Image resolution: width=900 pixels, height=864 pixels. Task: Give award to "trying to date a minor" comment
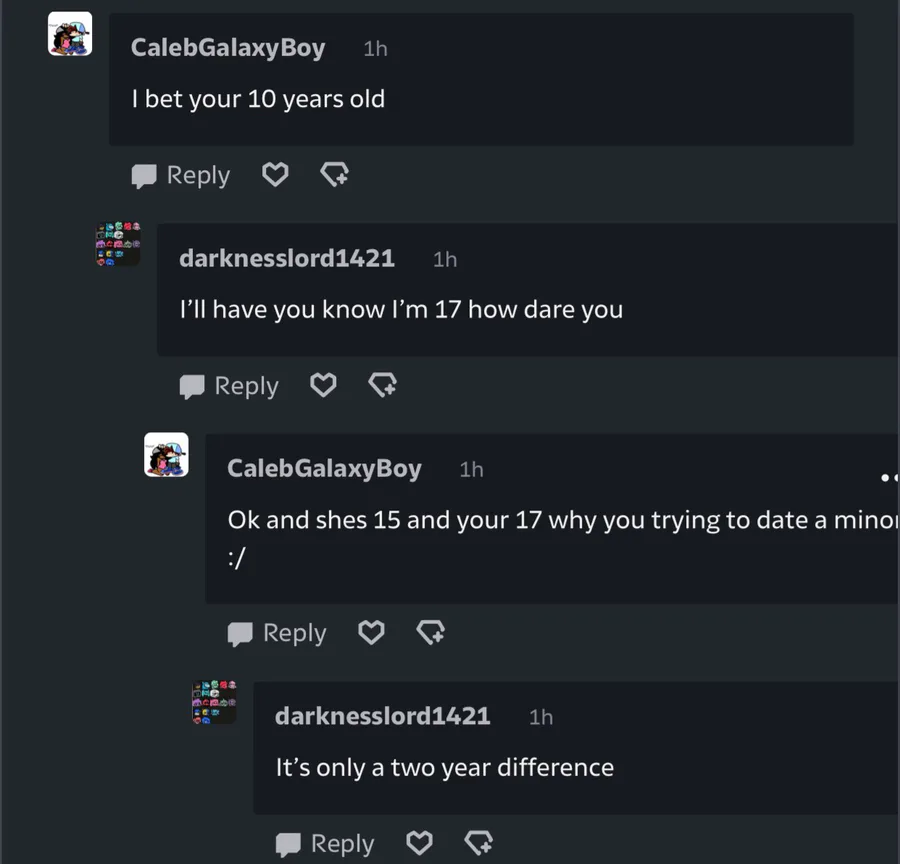[430, 633]
